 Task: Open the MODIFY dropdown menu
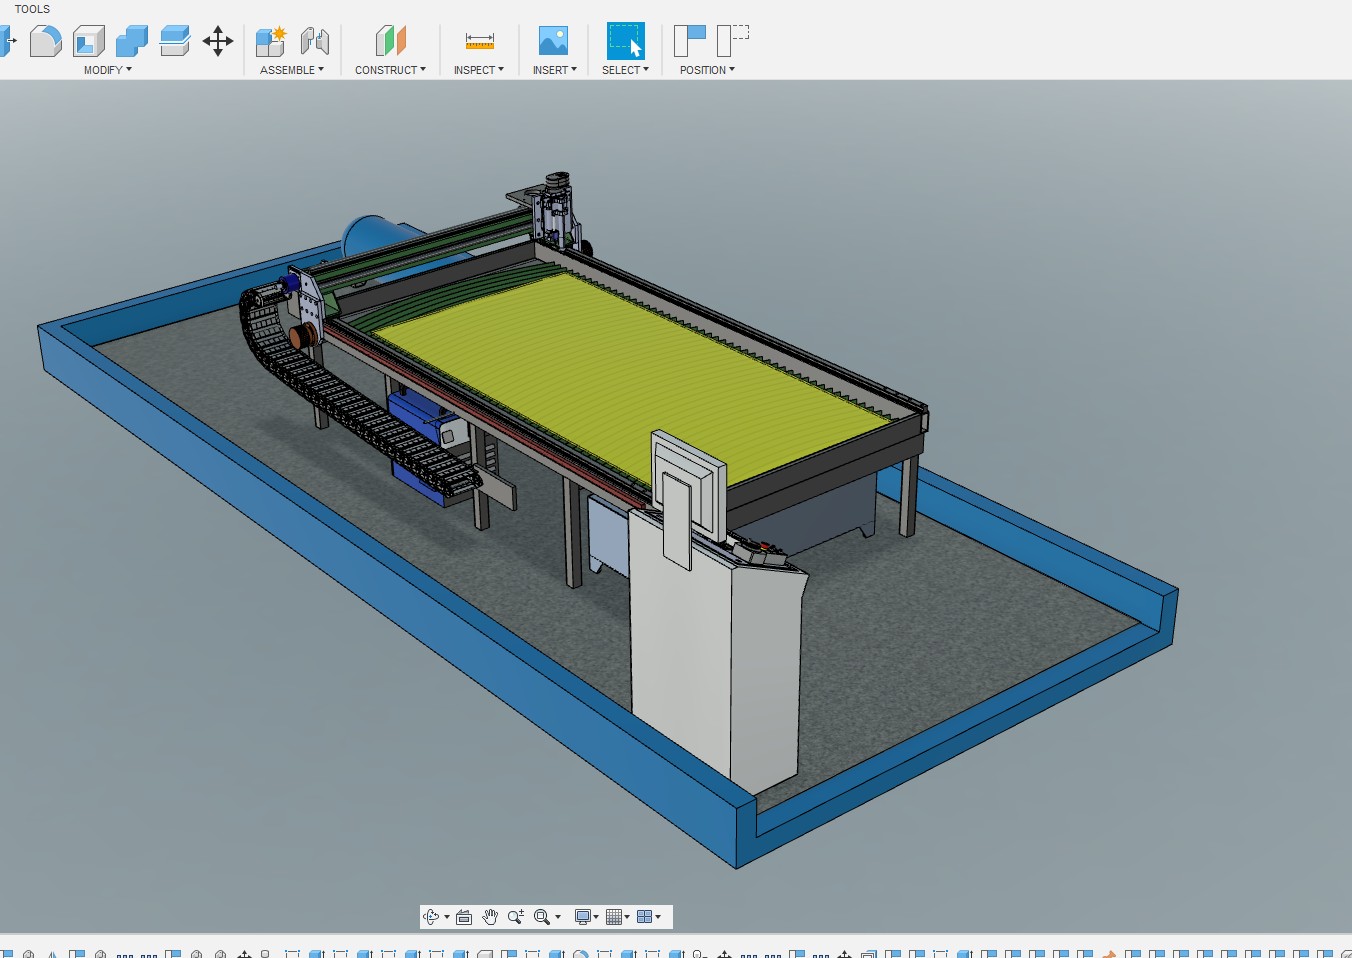pos(107,70)
